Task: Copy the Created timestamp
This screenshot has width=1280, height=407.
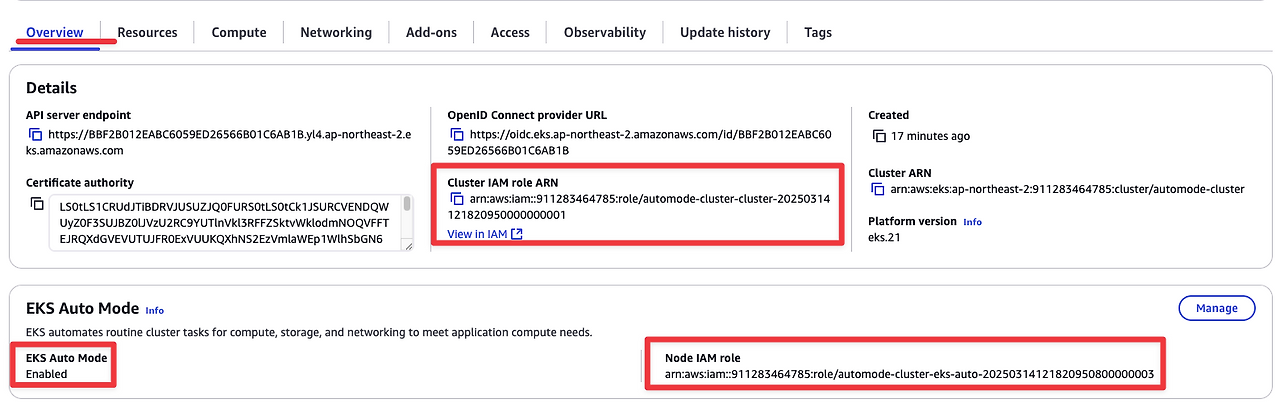Action: pos(879,136)
